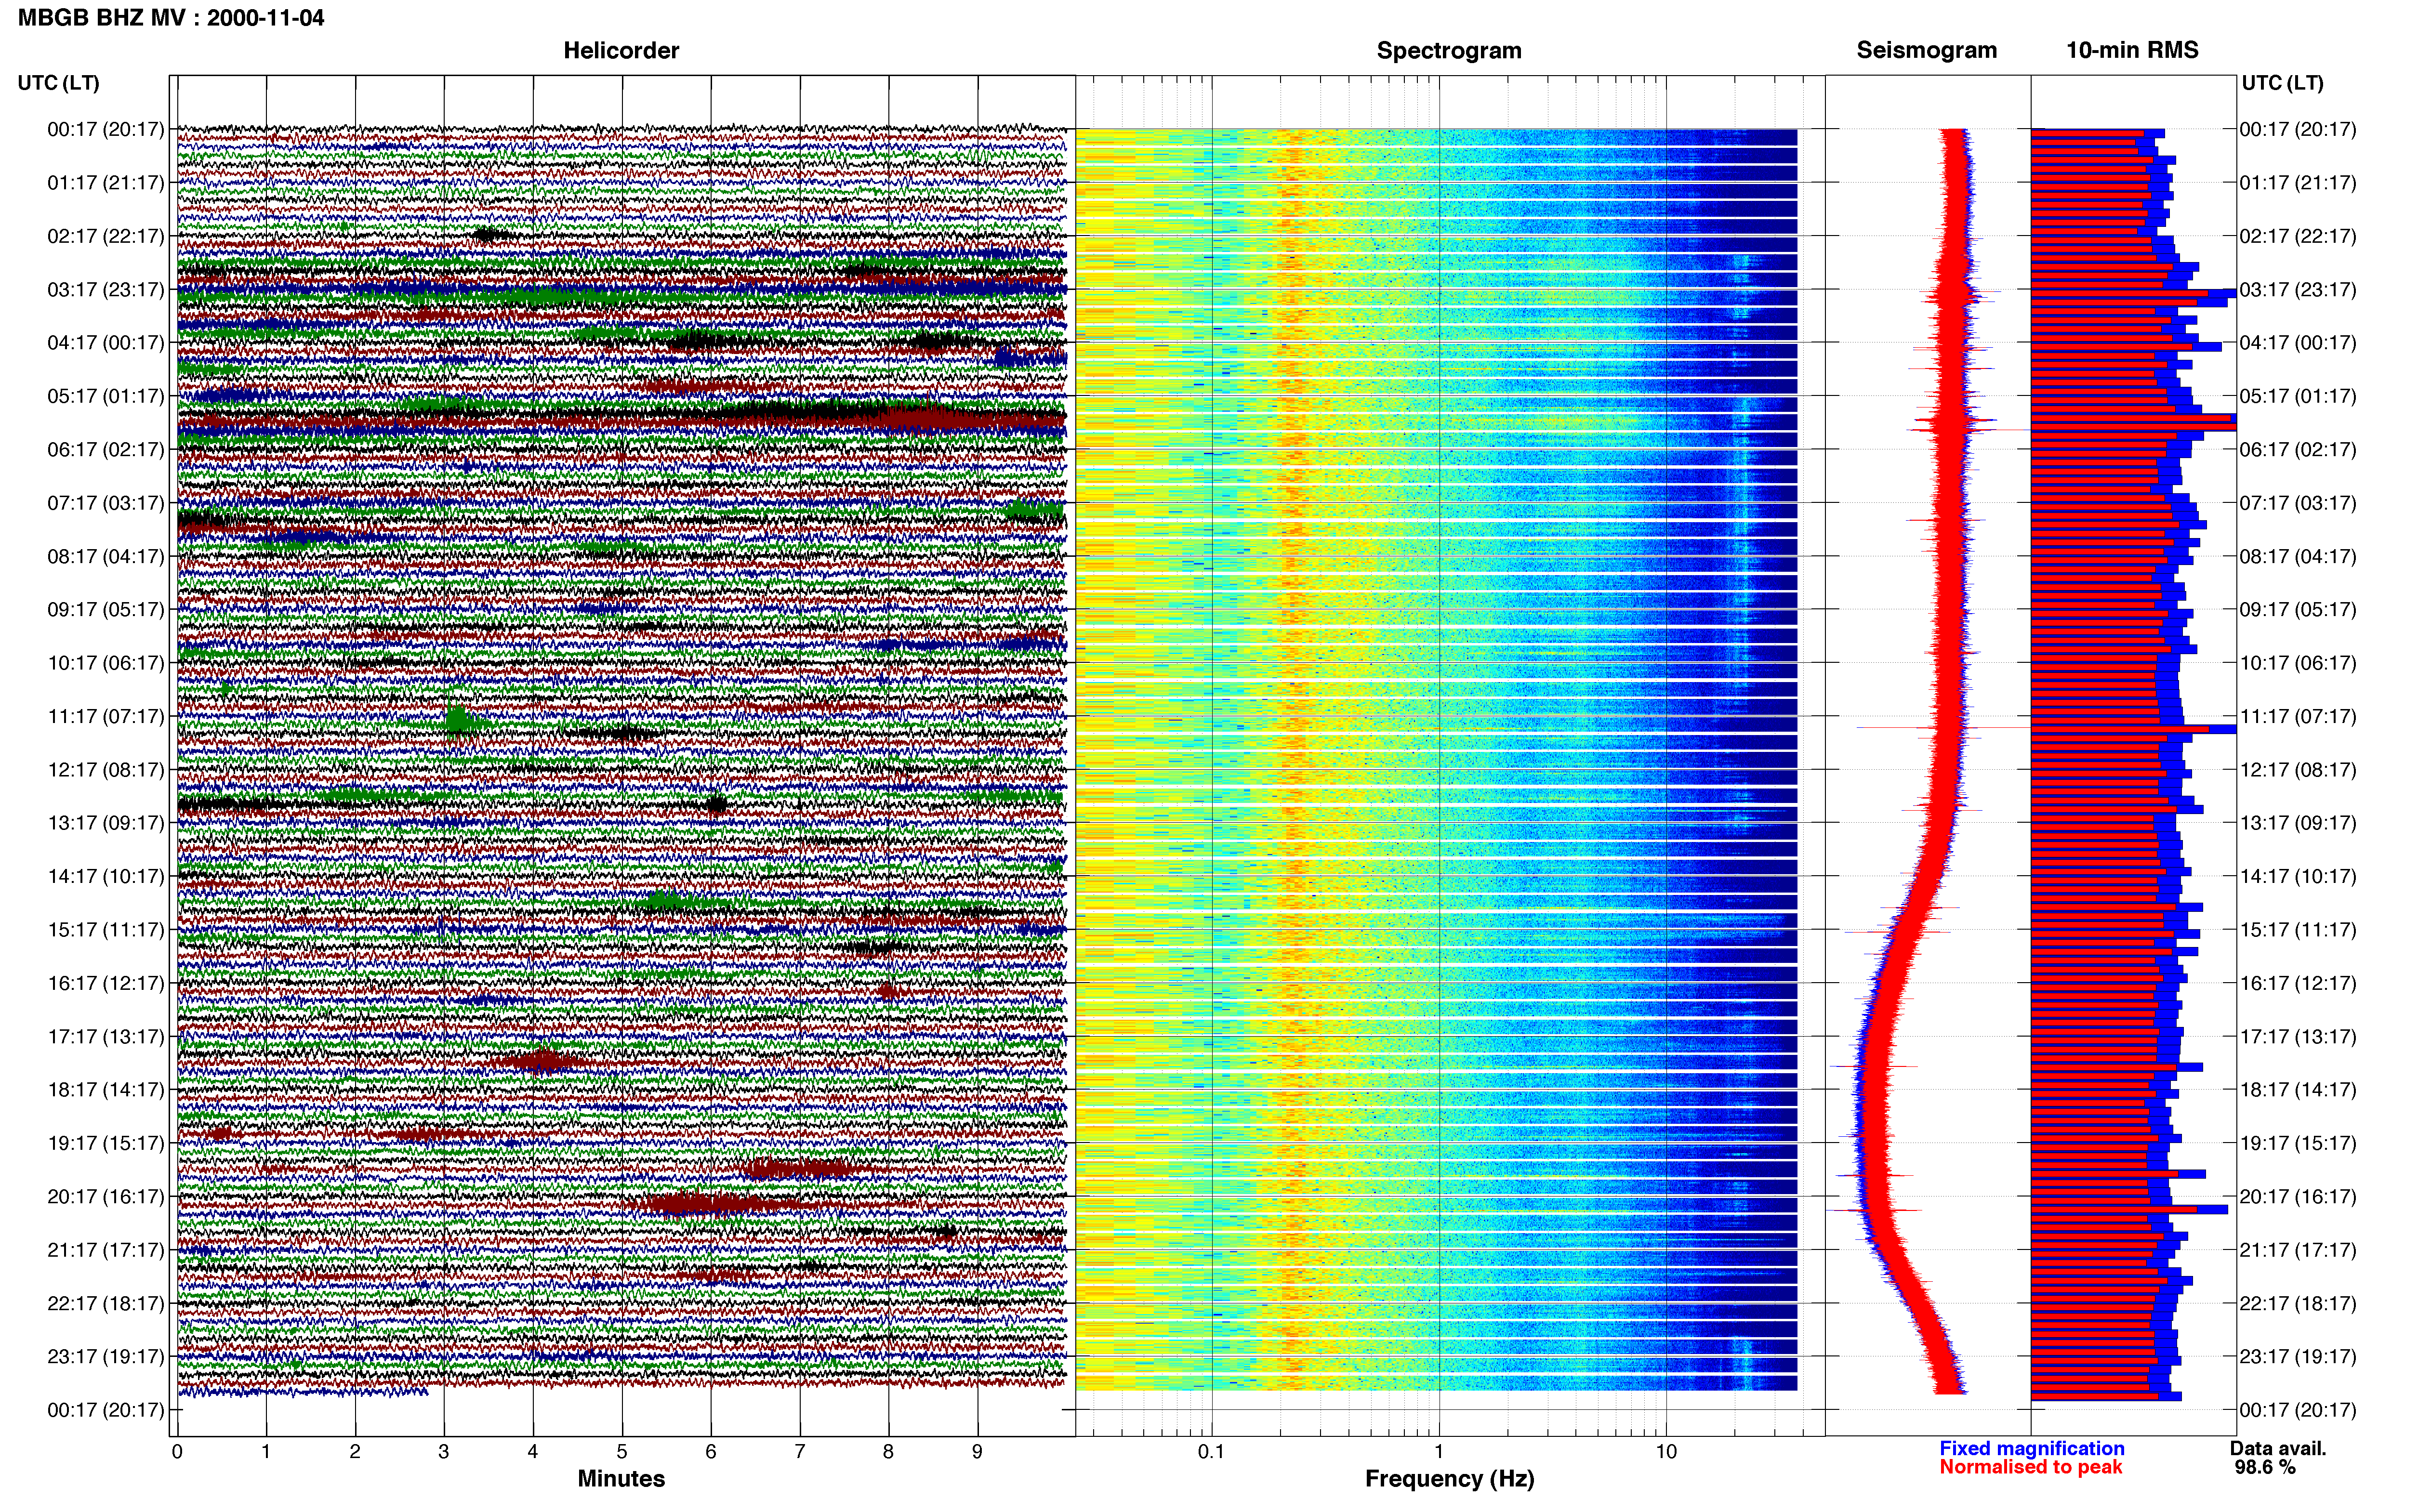This screenshot has height=1512, width=2418.
Task: Select the 'Spectrogram' panel heading
Action: [x=1449, y=51]
